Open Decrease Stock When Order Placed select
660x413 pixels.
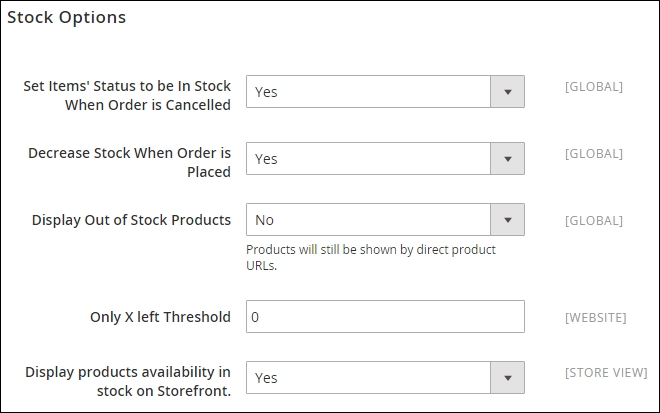tap(368, 159)
